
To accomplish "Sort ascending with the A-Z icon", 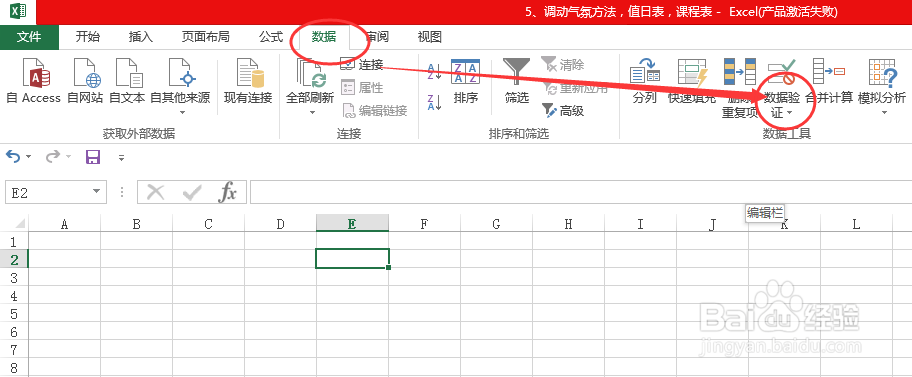I will click(x=434, y=71).
